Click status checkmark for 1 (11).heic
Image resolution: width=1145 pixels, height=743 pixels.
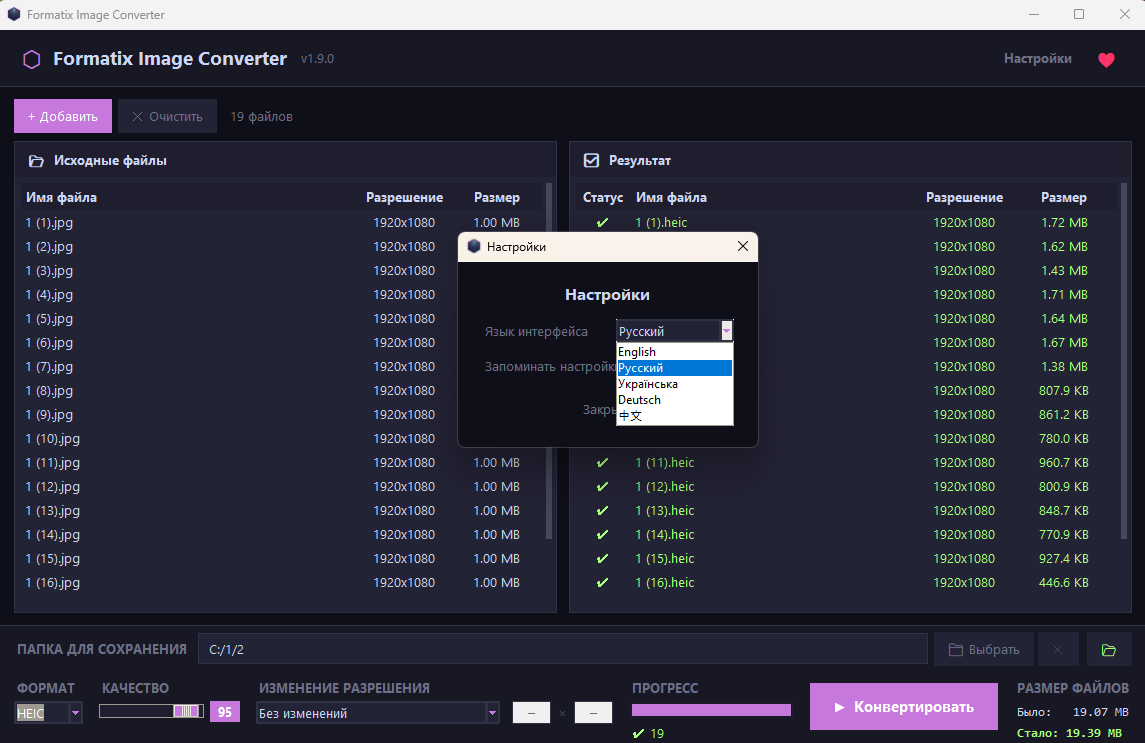(602, 462)
